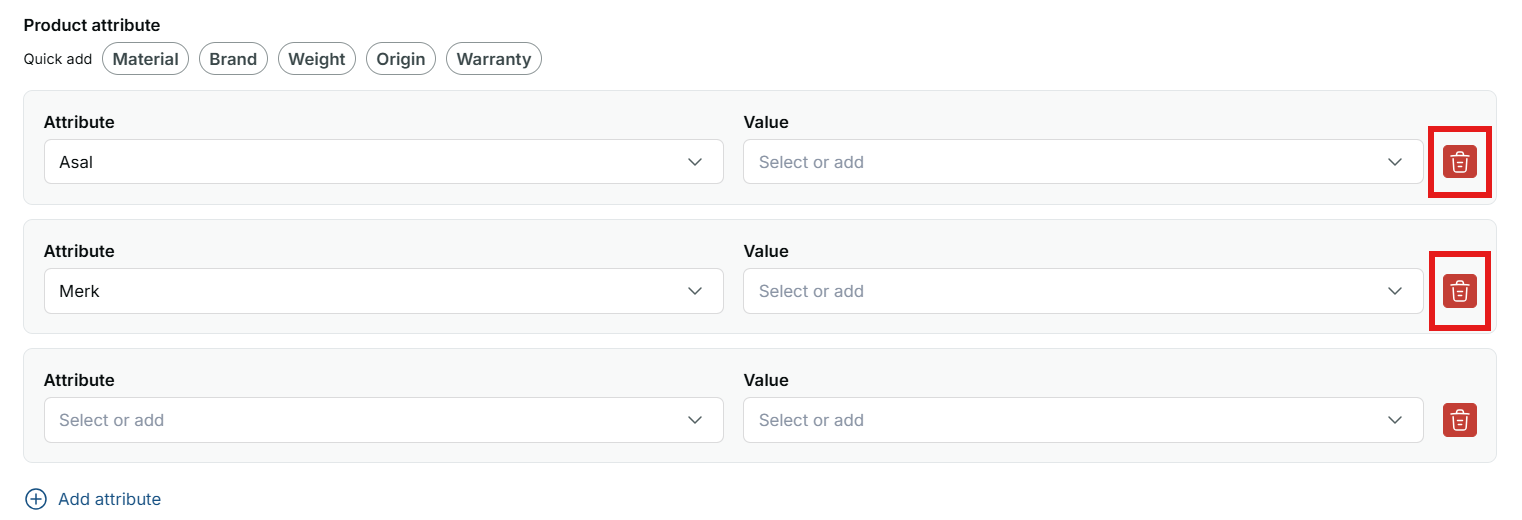
Task: Open the Value dropdown for Asal
Action: (1083, 162)
